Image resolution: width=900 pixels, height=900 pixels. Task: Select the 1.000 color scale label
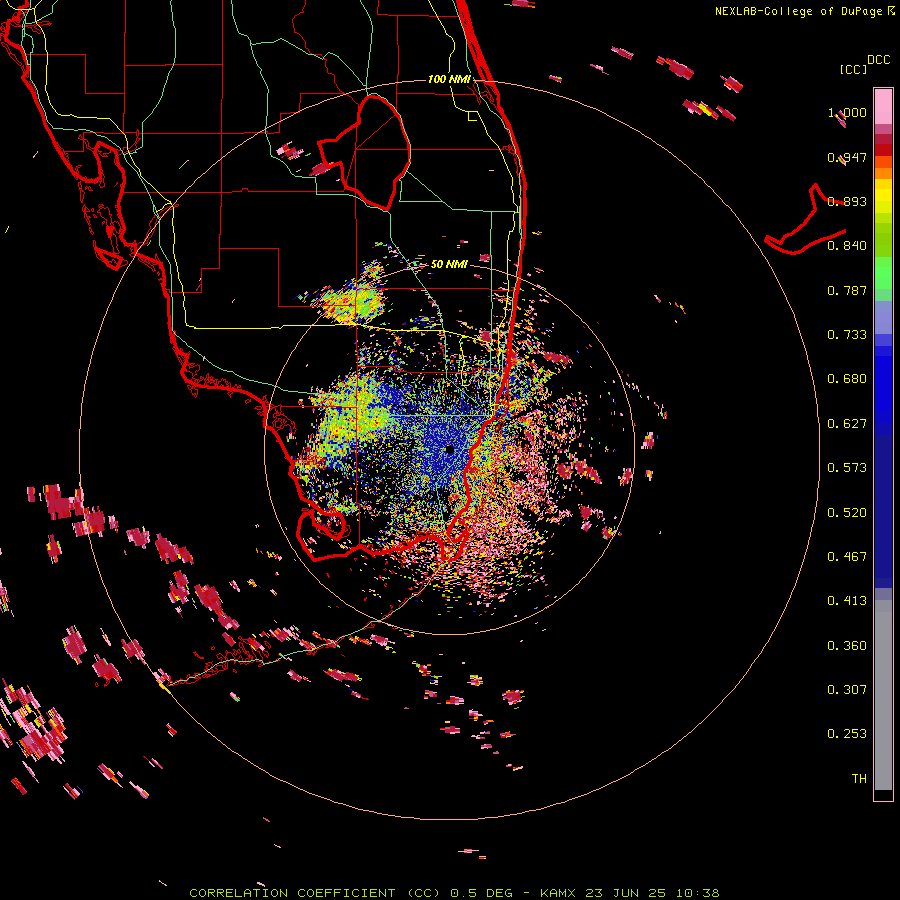pos(847,112)
